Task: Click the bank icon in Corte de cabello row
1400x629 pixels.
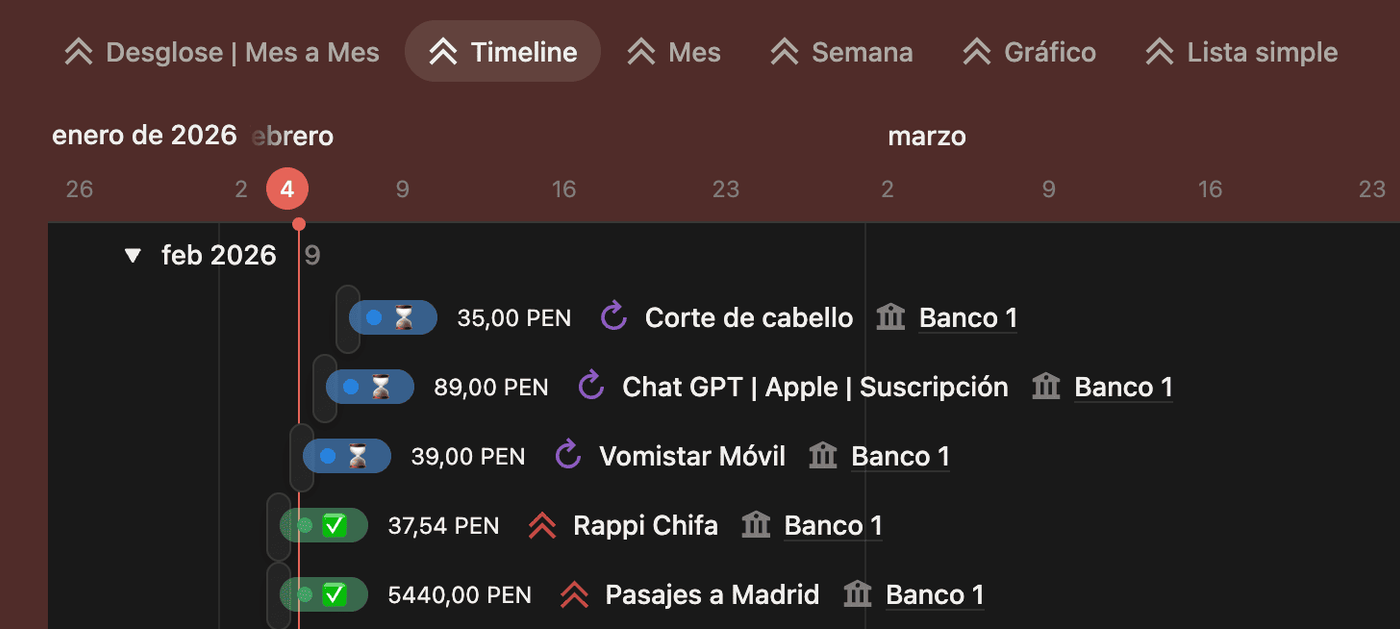Action: 890,318
